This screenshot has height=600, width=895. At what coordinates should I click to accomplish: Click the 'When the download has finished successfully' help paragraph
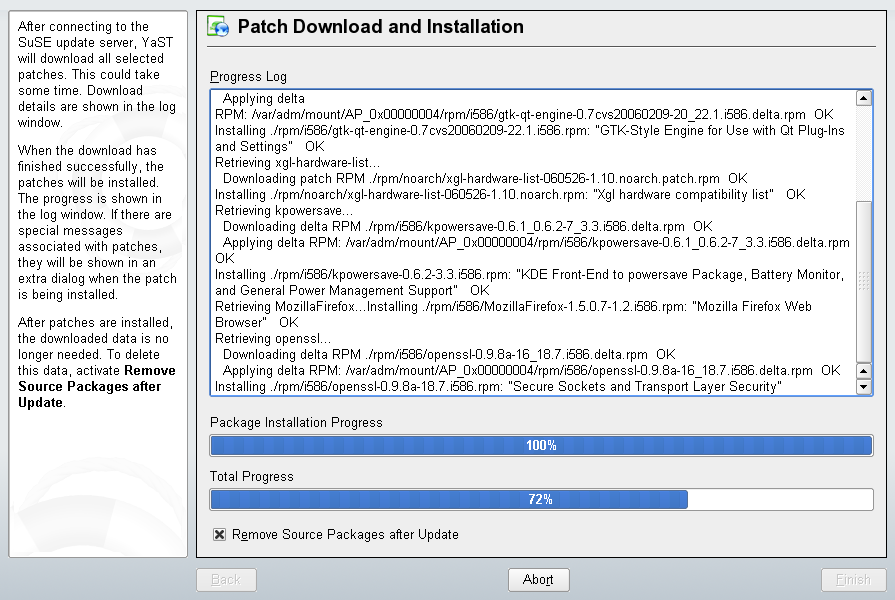point(97,223)
